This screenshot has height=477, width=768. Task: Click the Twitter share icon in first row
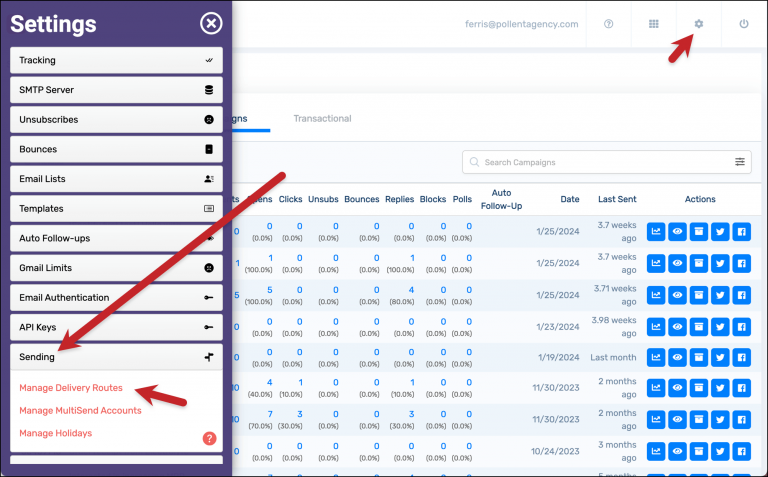720,232
